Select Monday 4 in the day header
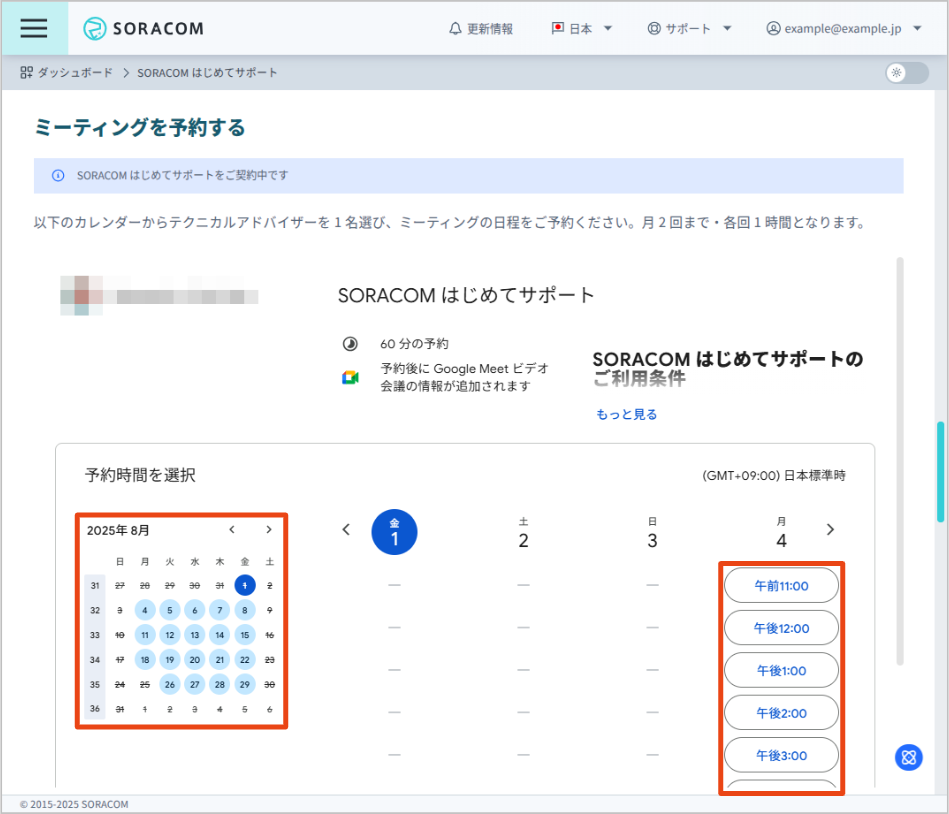 pos(781,533)
